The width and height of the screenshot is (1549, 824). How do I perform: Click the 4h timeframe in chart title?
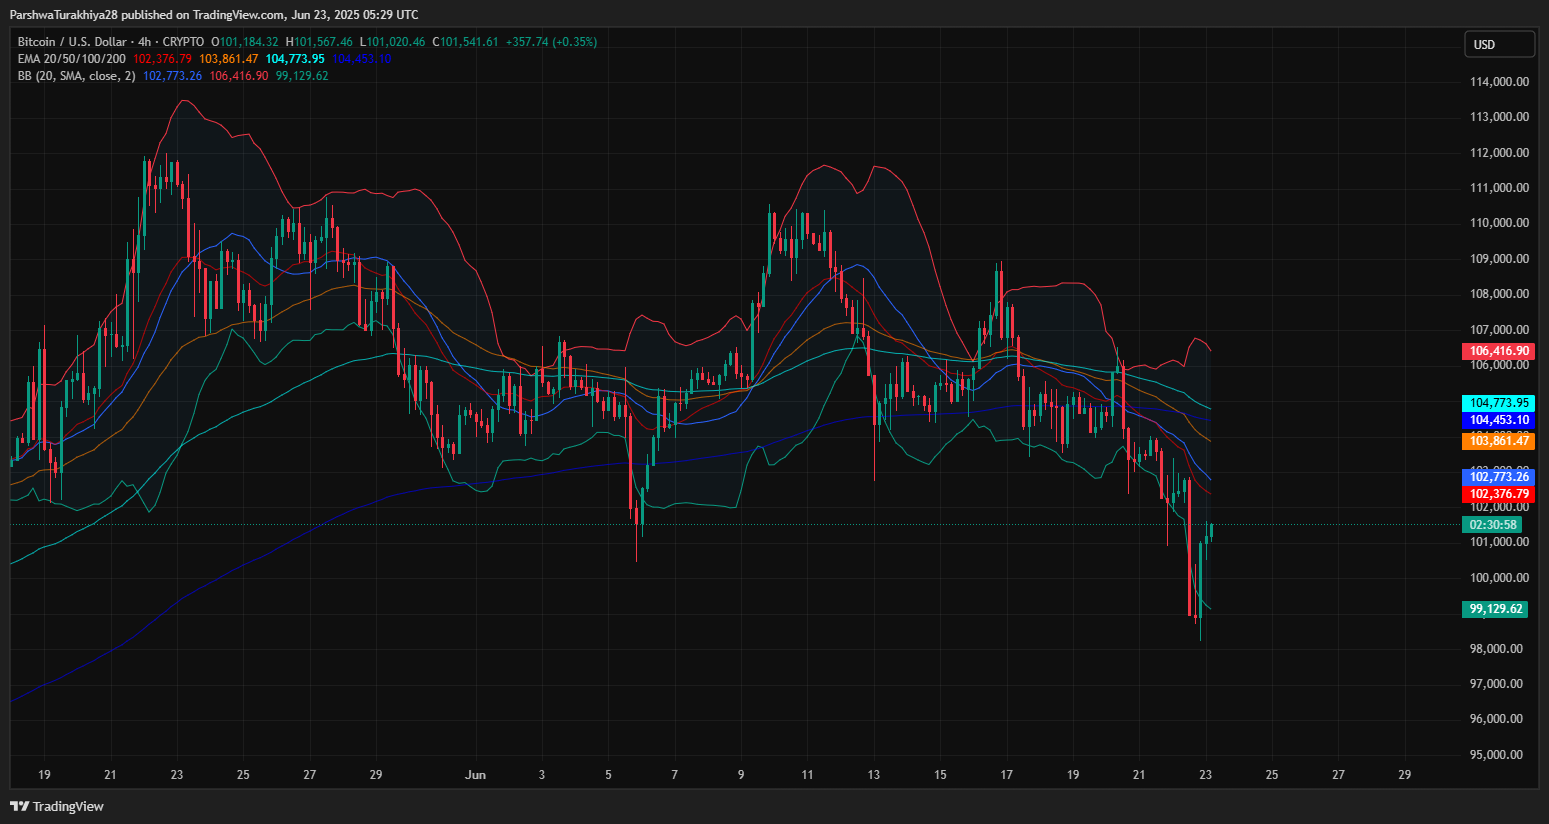144,42
